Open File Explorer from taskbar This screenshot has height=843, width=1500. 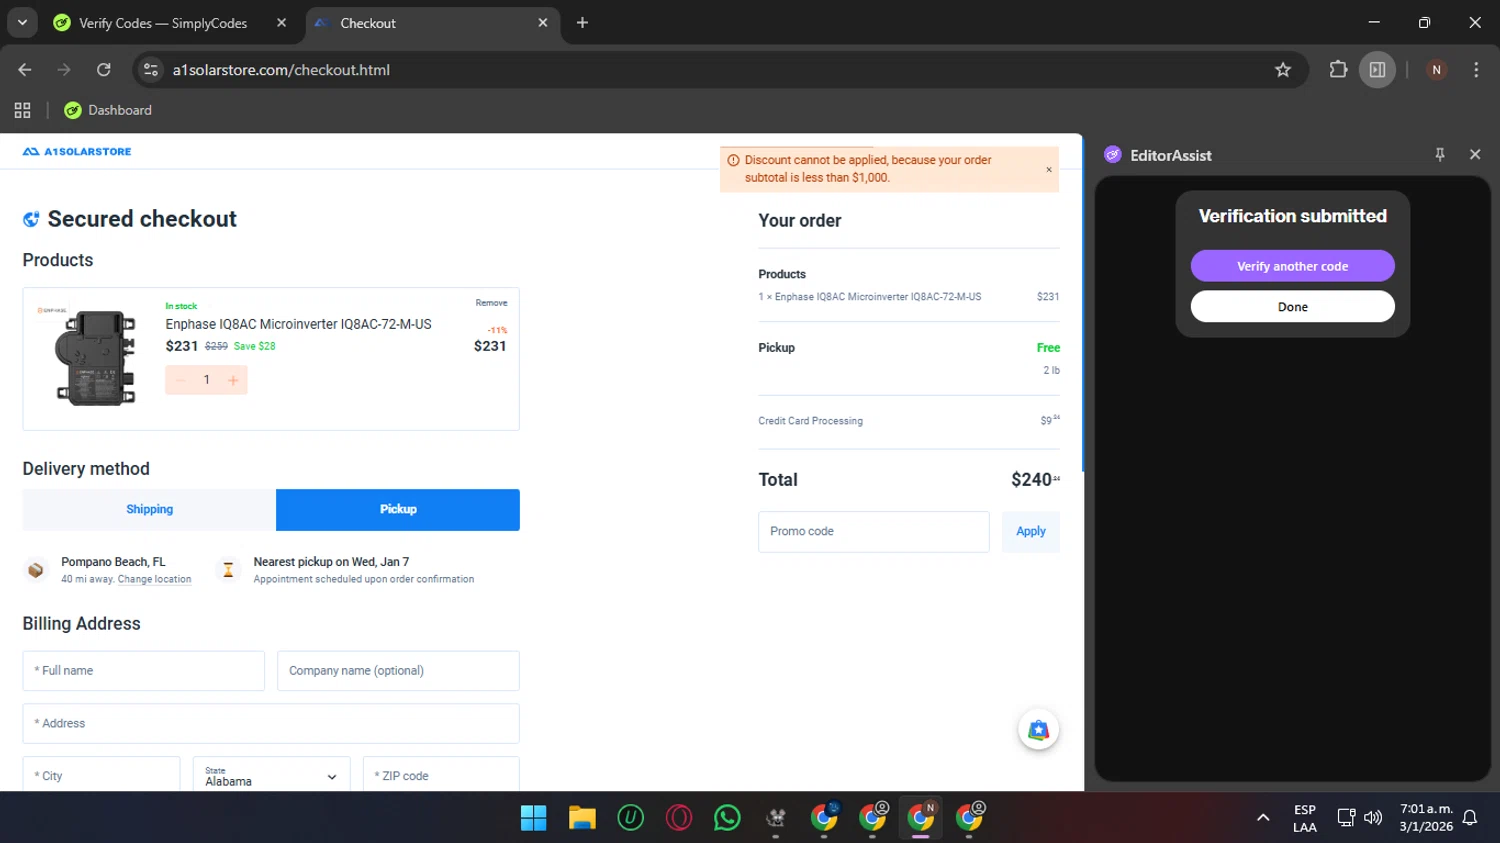point(582,818)
